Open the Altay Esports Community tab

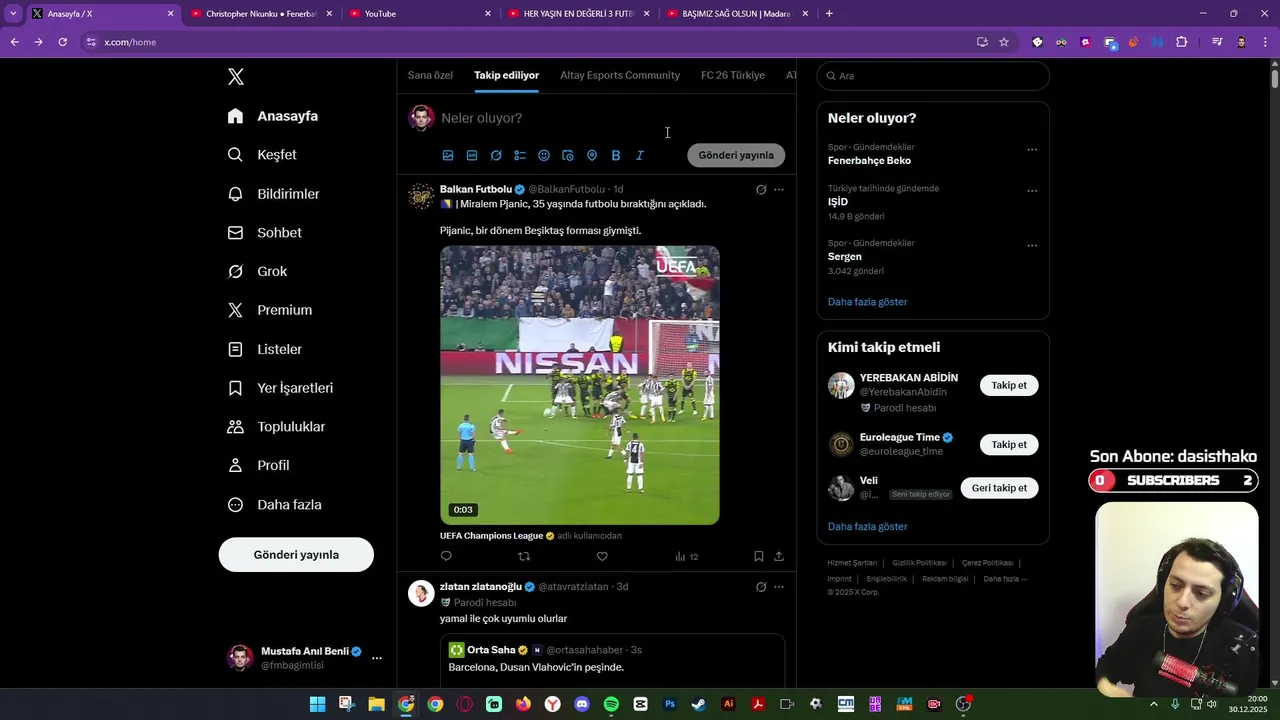[620, 75]
